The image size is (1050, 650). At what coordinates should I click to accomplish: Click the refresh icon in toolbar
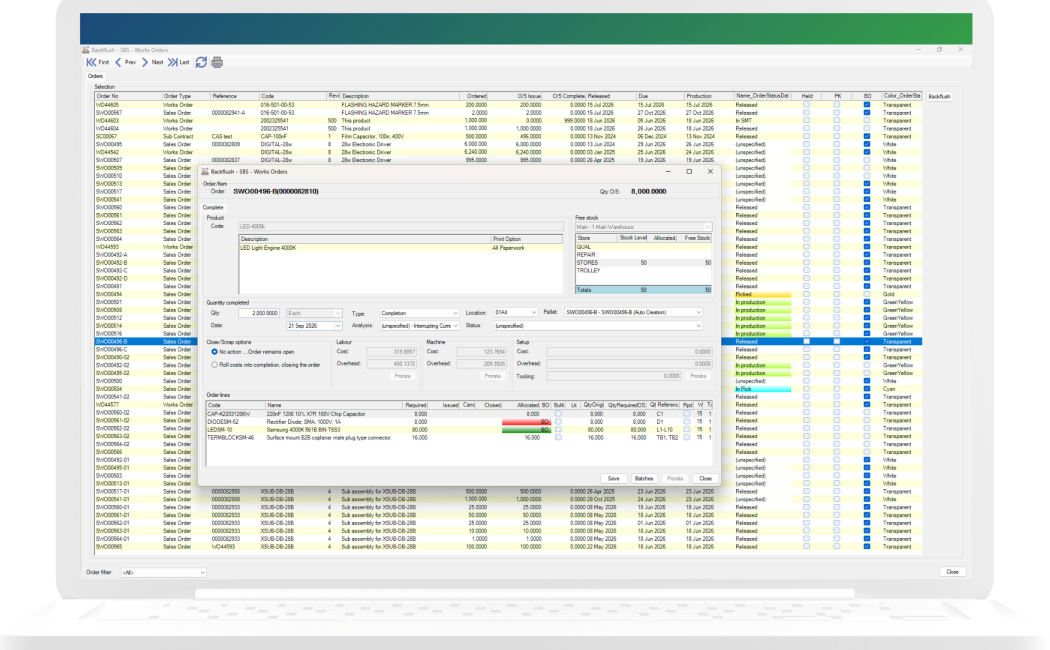click(202, 62)
